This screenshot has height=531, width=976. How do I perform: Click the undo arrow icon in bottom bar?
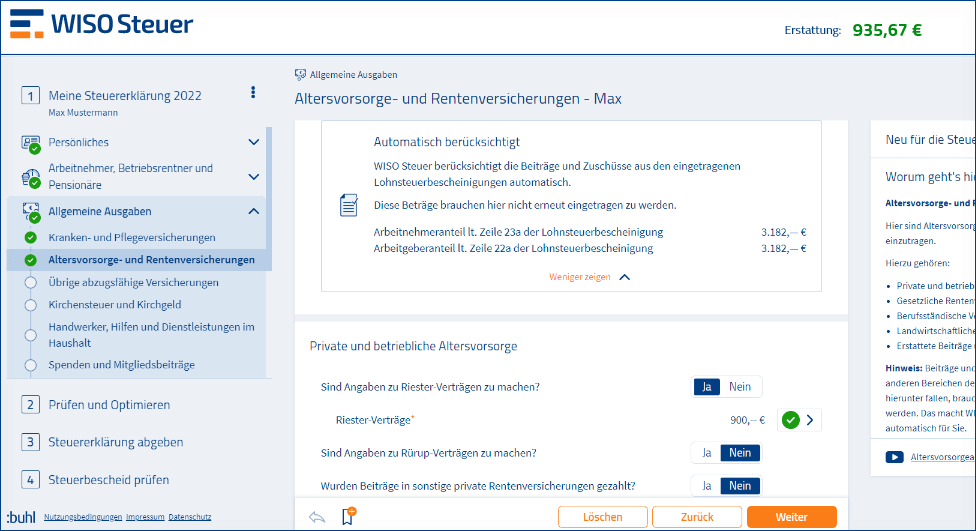click(x=317, y=517)
